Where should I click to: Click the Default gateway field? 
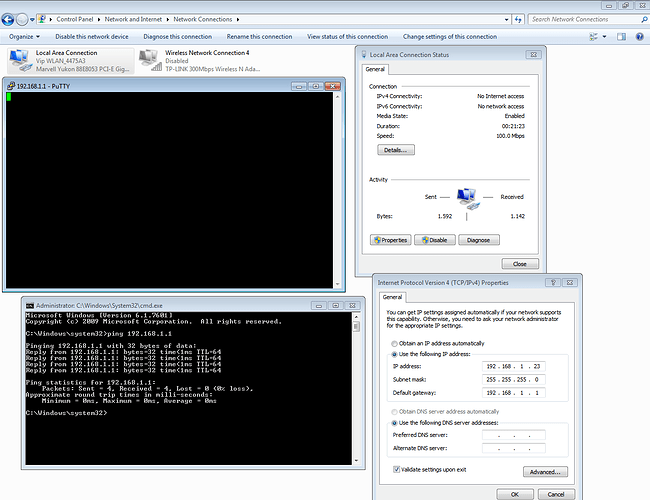(514, 393)
